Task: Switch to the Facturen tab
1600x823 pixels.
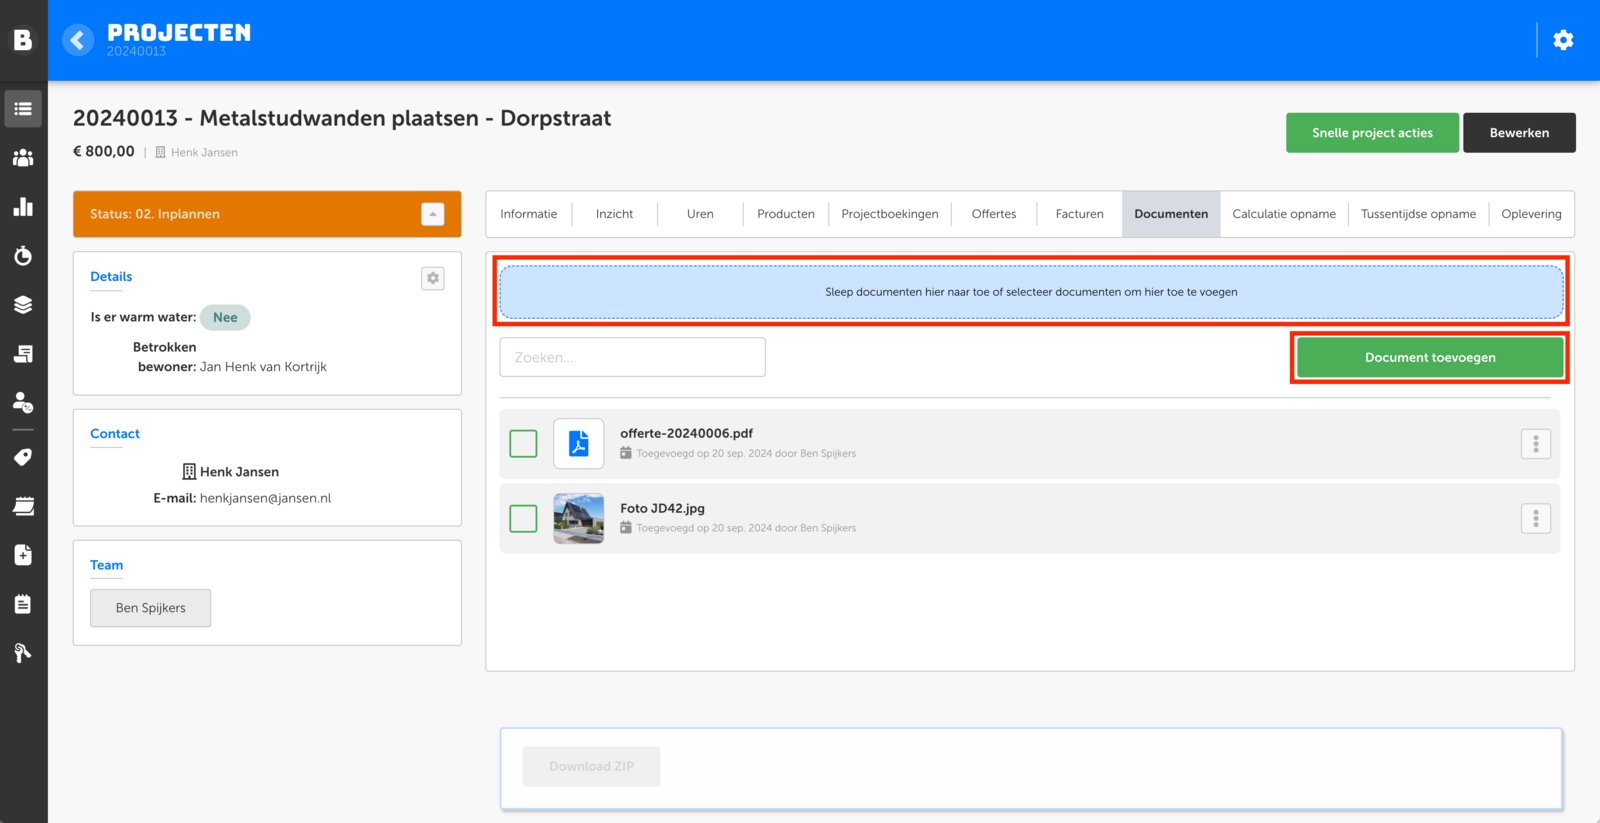Action: tap(1079, 214)
